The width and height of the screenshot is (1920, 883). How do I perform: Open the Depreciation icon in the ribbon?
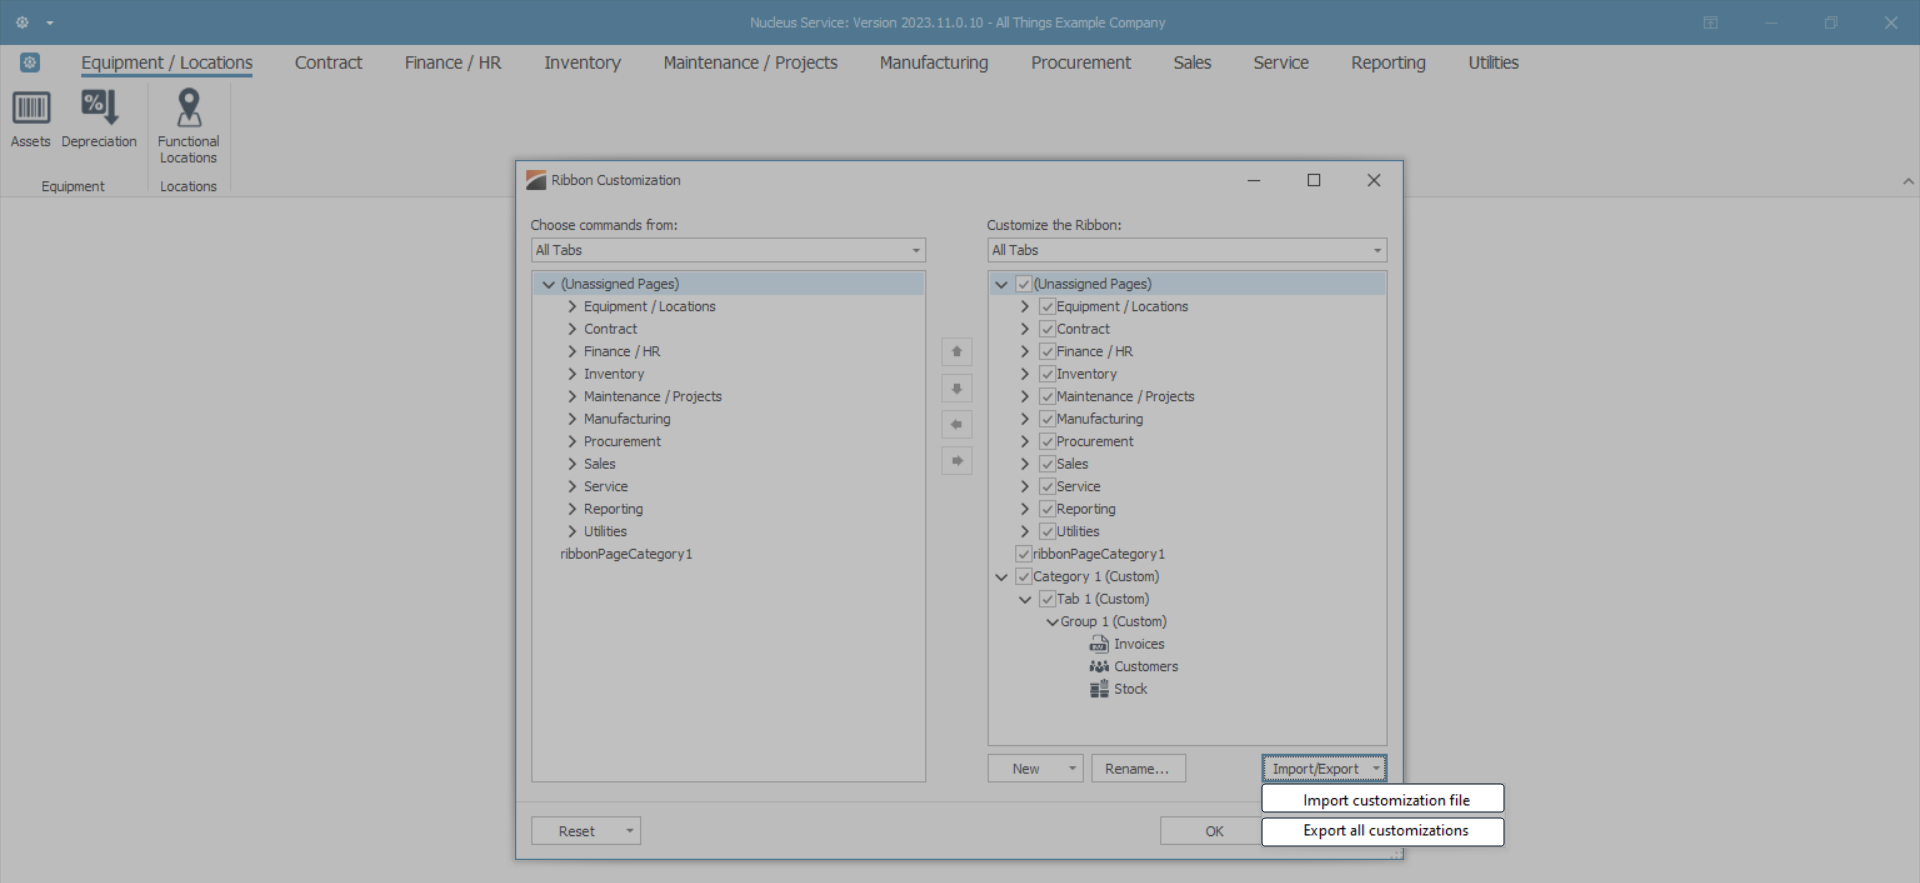click(99, 107)
